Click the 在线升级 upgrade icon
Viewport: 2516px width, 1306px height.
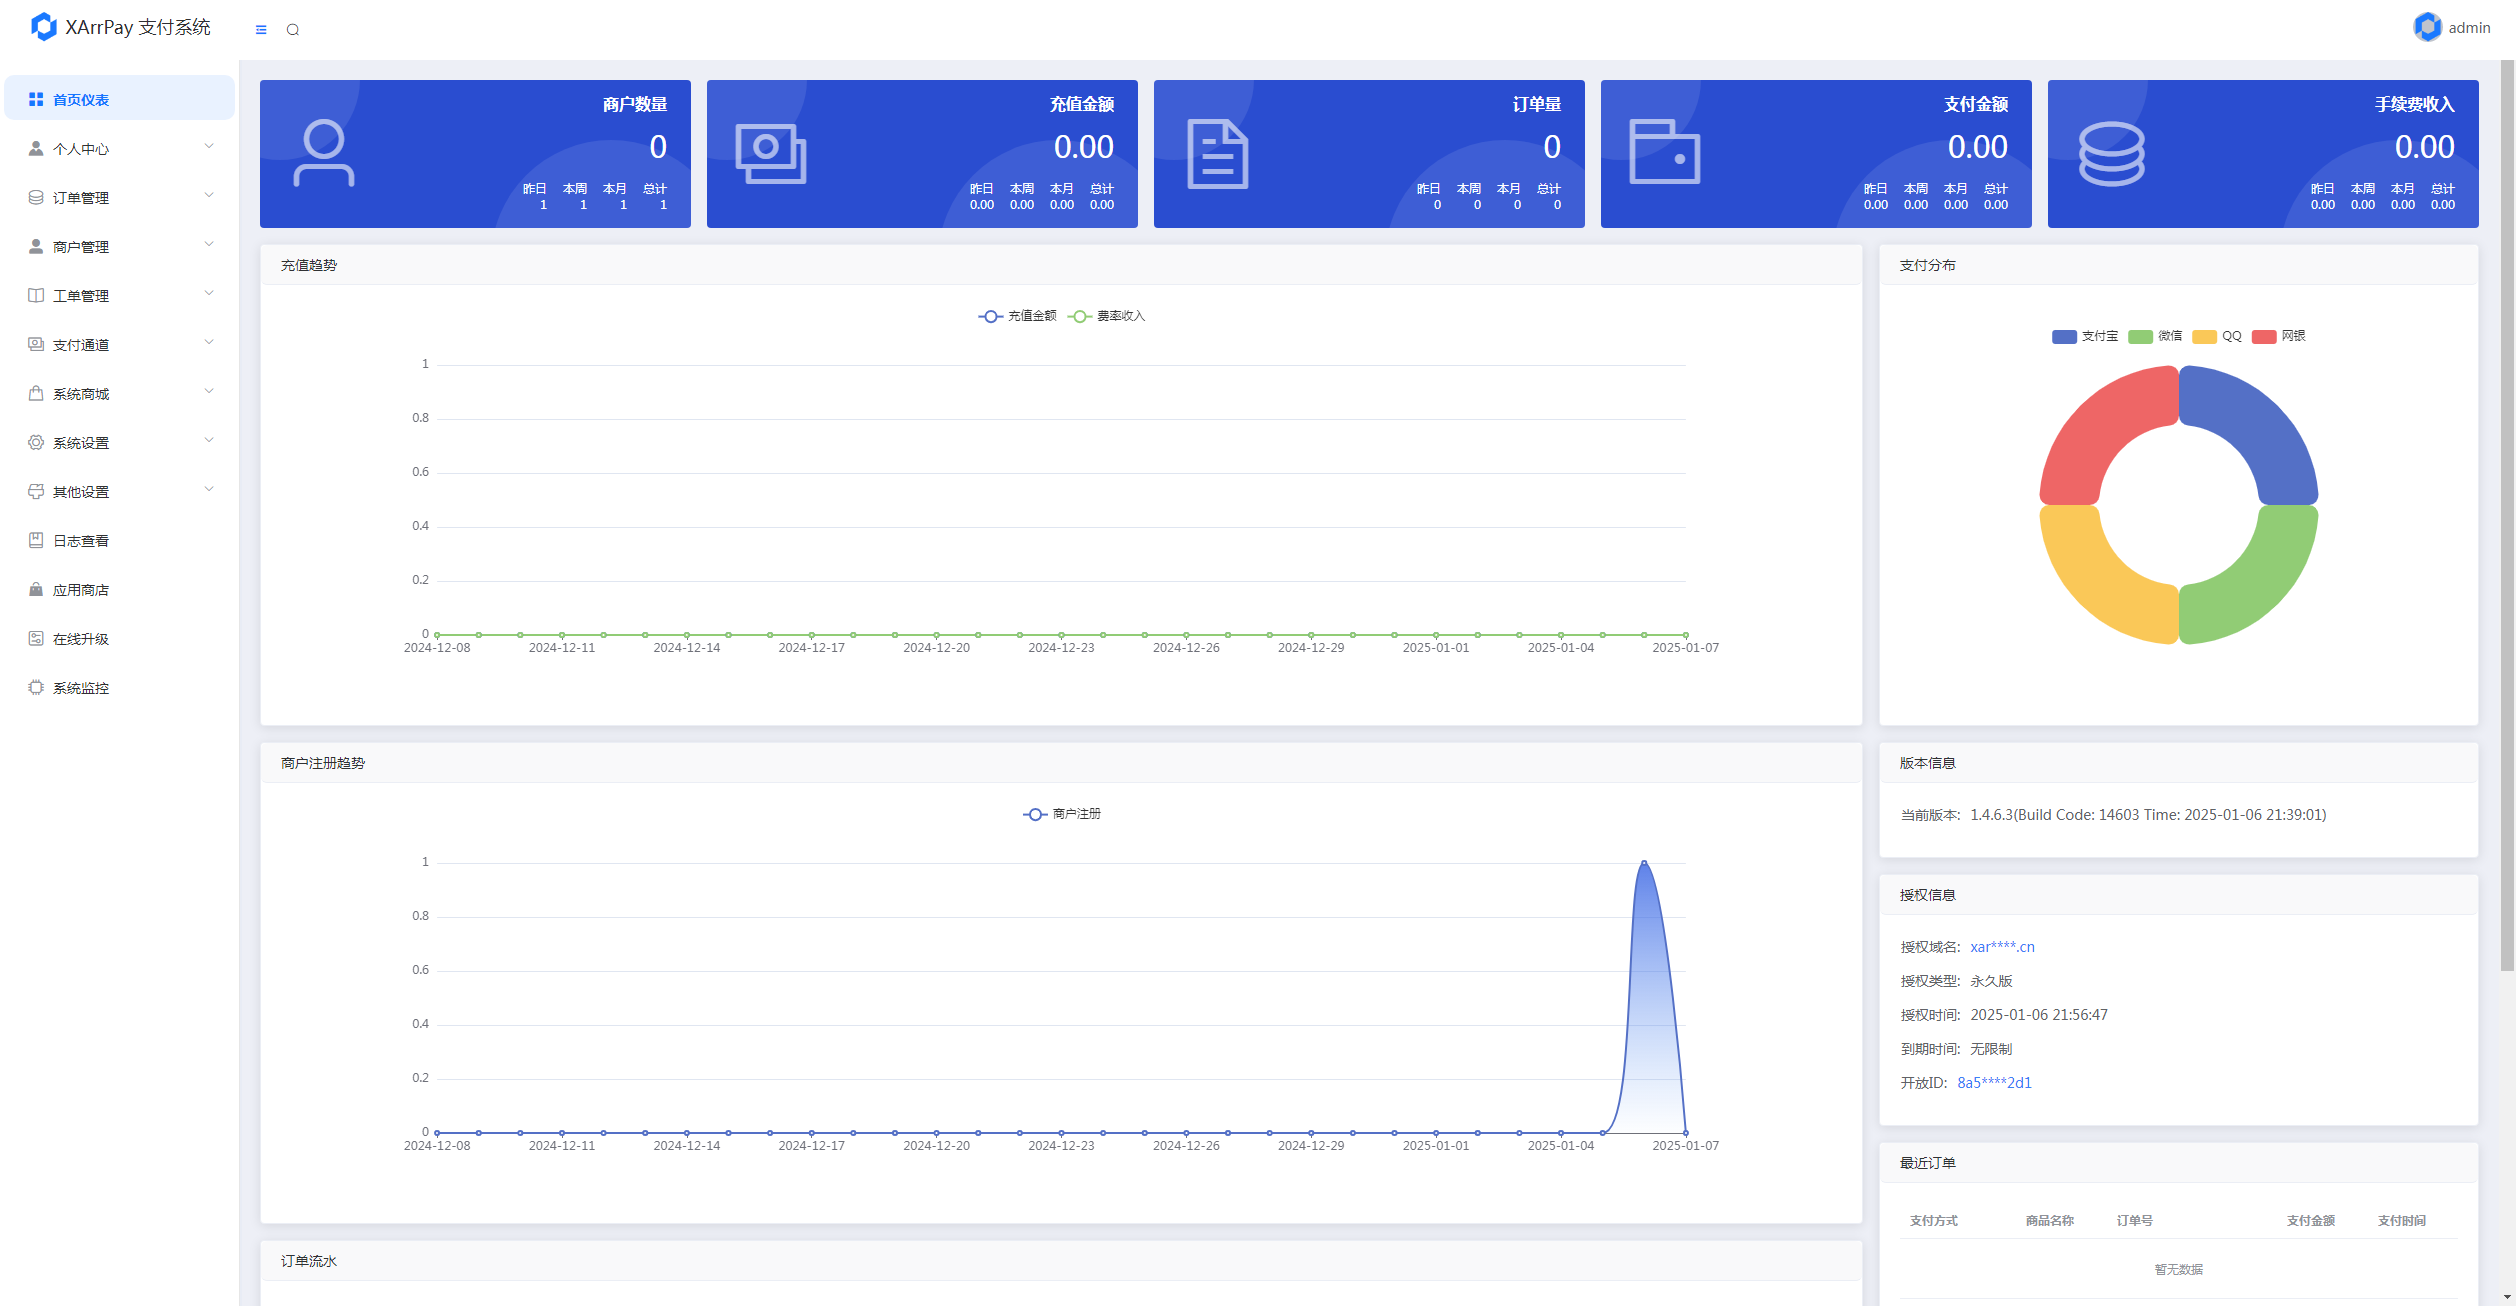pos(36,639)
